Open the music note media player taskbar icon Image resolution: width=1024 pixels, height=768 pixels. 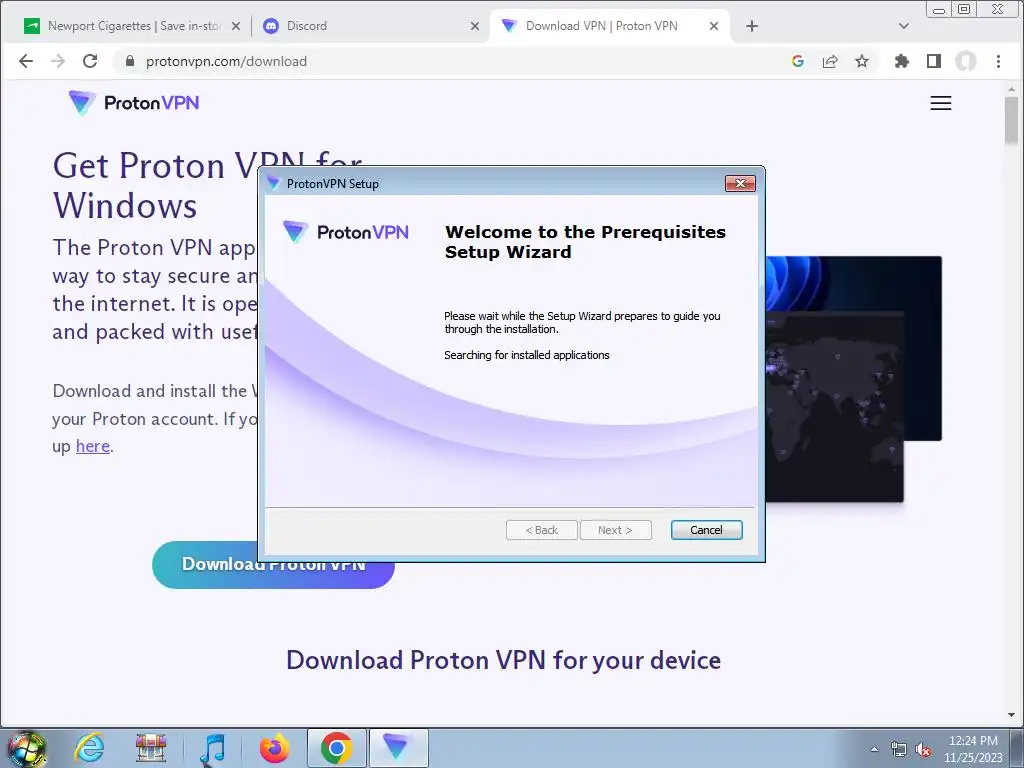click(x=212, y=748)
